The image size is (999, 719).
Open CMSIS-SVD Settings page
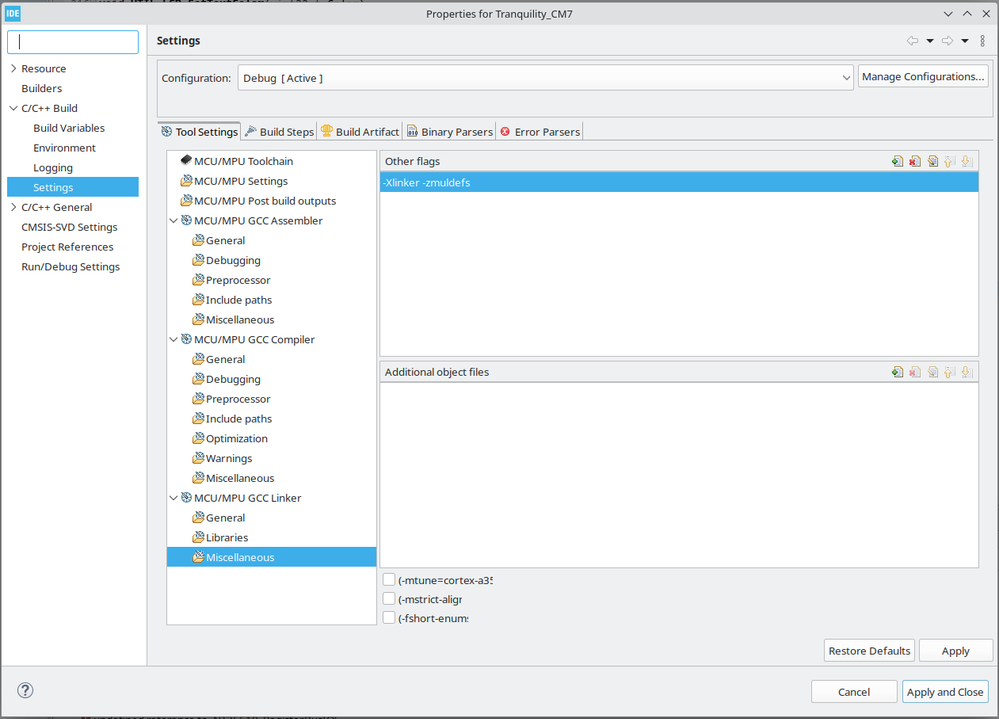[69, 227]
